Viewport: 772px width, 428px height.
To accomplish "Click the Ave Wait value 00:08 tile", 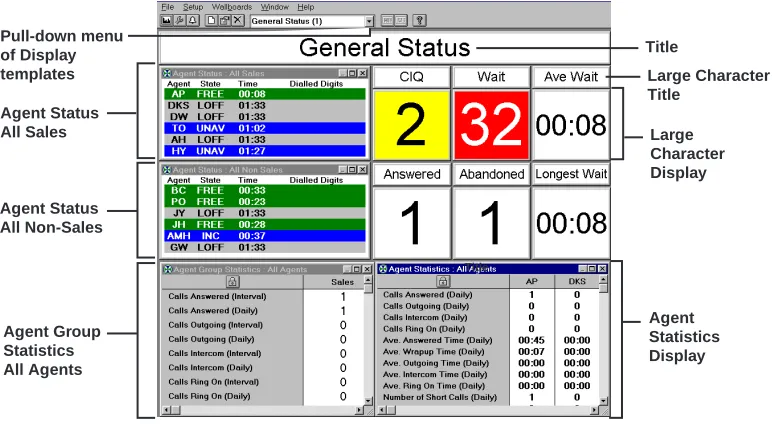I will [x=571, y=125].
